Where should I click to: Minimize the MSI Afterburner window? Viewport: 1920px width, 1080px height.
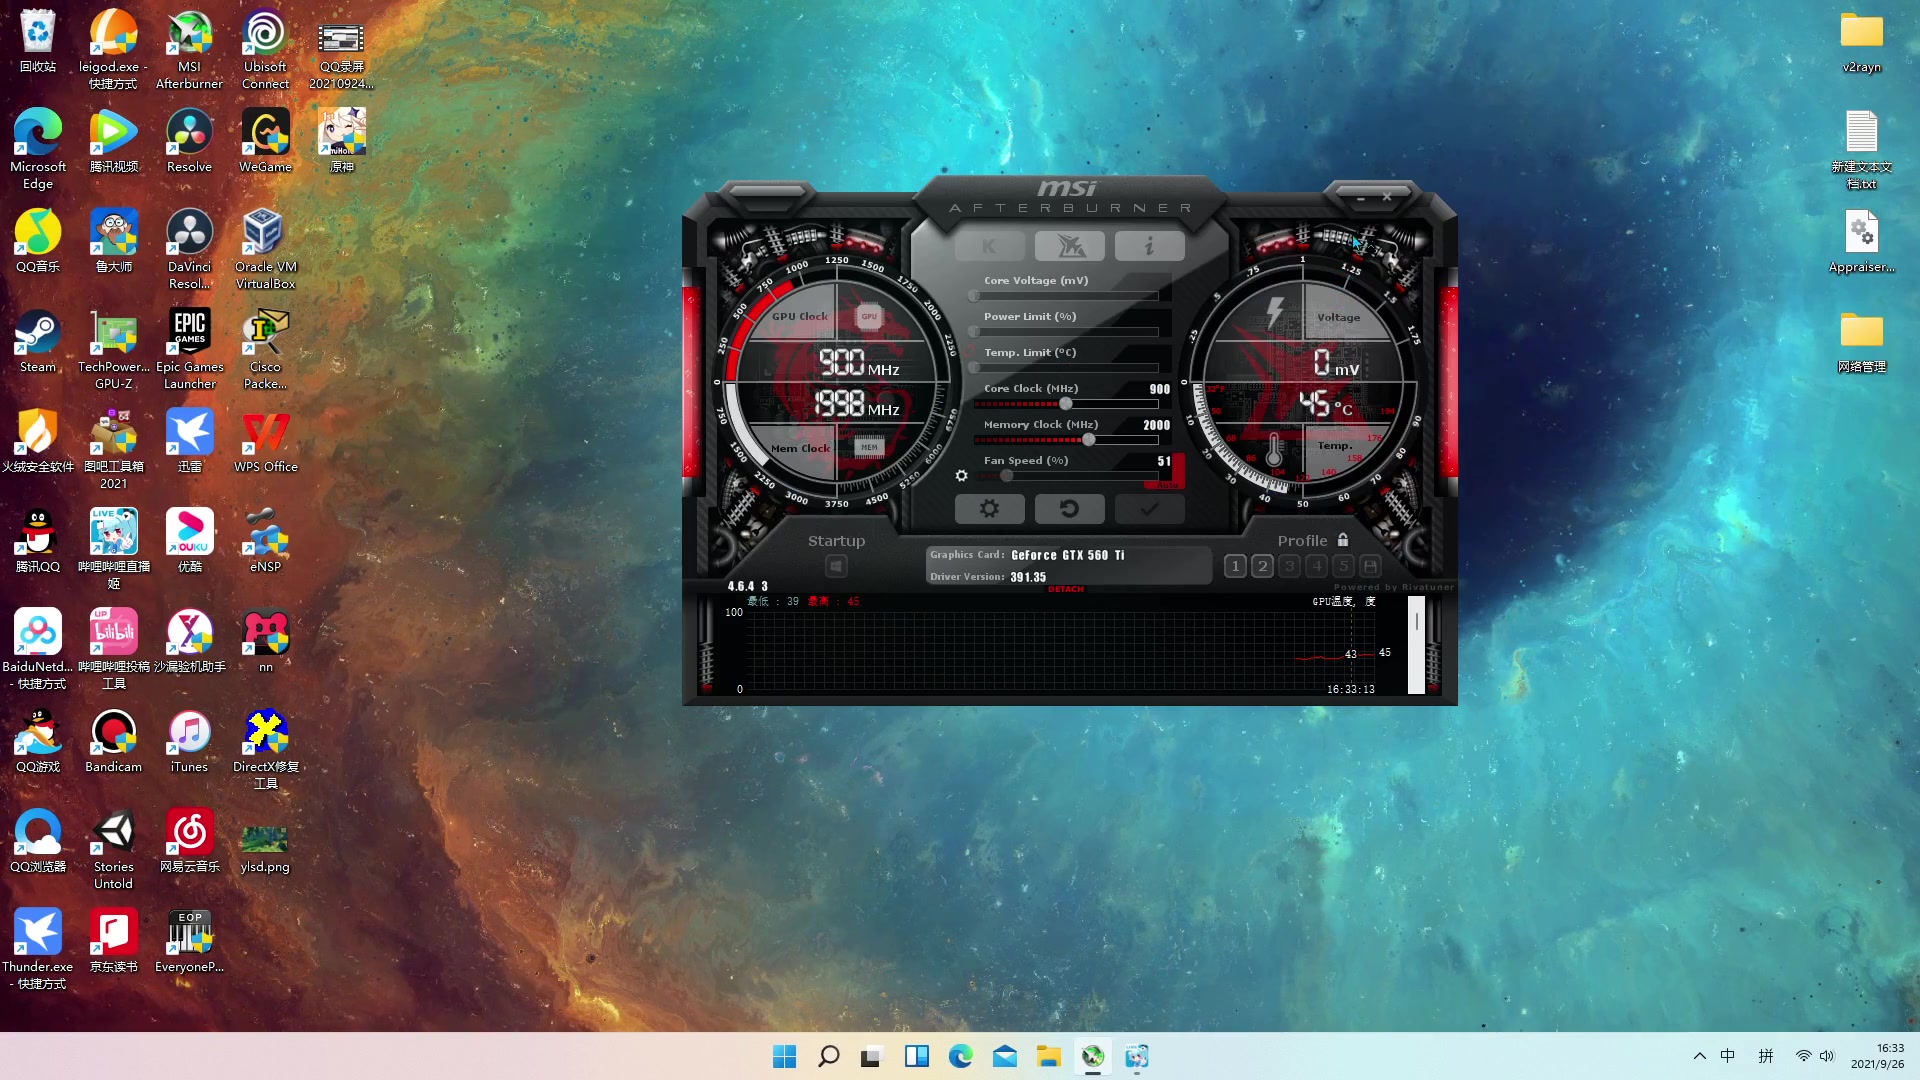(x=1361, y=198)
